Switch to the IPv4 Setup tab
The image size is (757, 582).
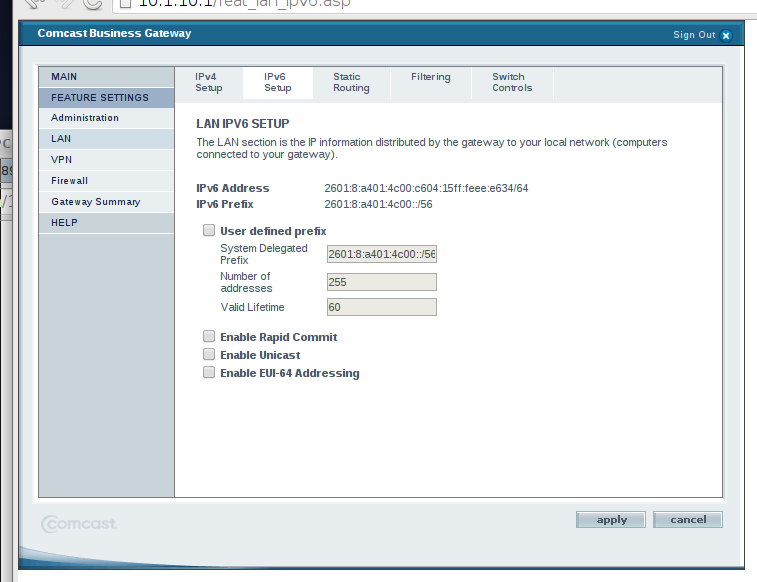[209, 83]
